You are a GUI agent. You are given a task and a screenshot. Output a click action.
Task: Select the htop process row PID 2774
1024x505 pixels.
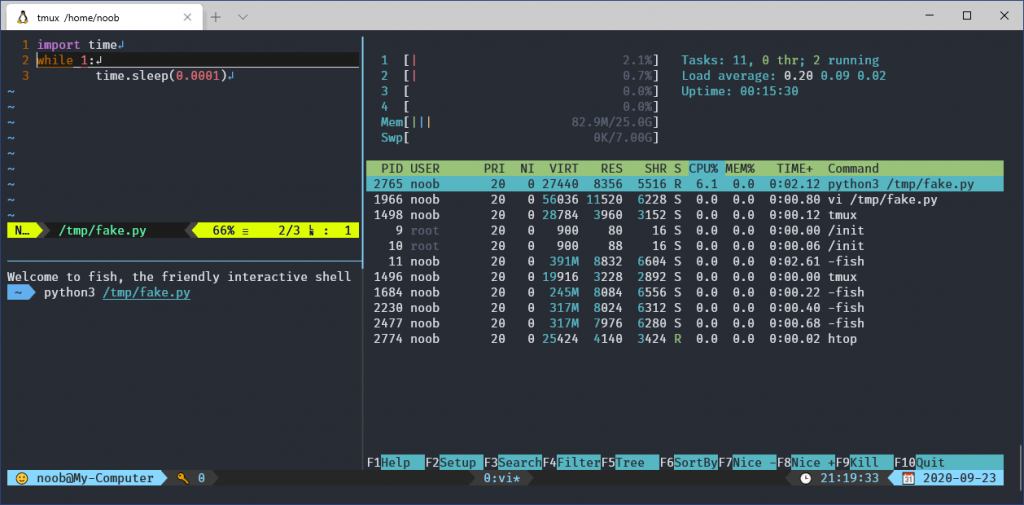pyautogui.click(x=684, y=339)
